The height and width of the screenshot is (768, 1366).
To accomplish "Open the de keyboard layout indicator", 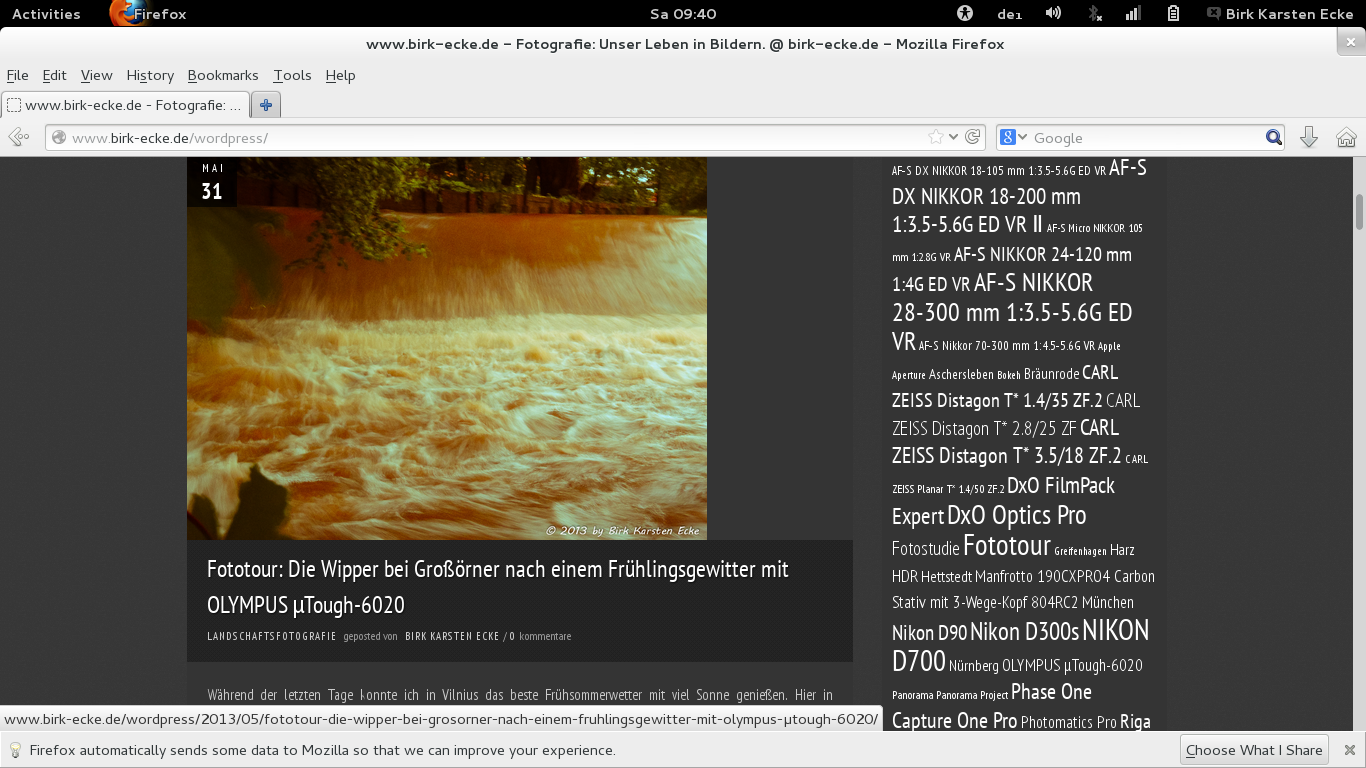I will 1008,14.
